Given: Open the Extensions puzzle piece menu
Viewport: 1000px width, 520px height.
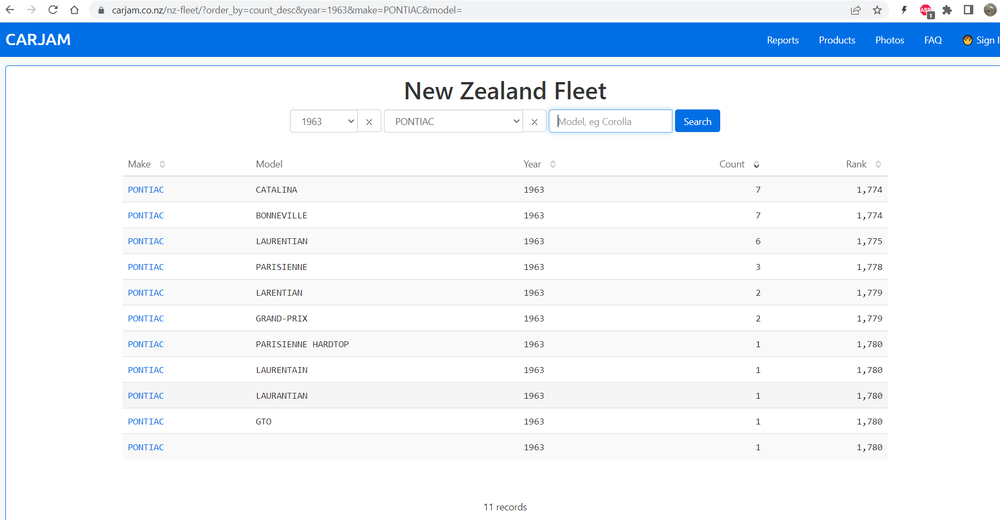Looking at the screenshot, I should click(x=947, y=10).
